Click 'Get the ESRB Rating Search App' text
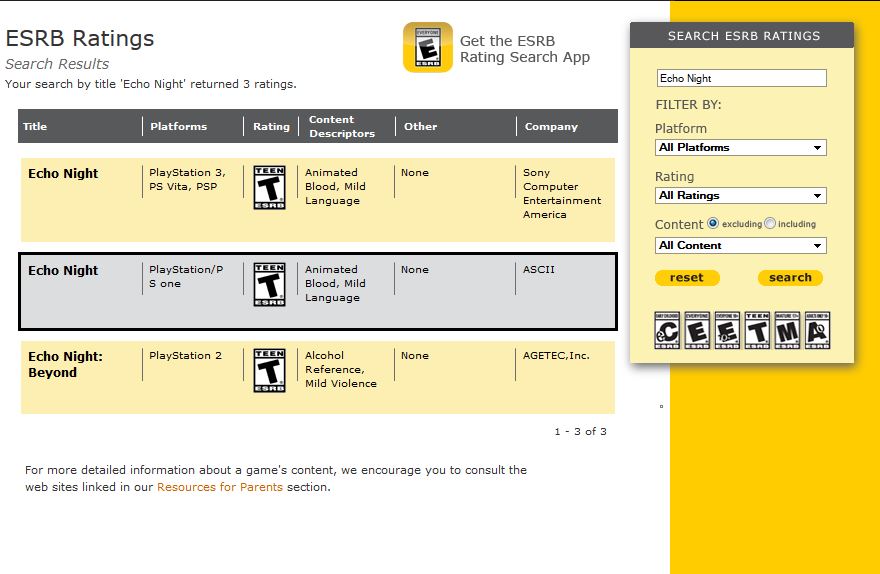The width and height of the screenshot is (880, 574). [x=525, y=49]
